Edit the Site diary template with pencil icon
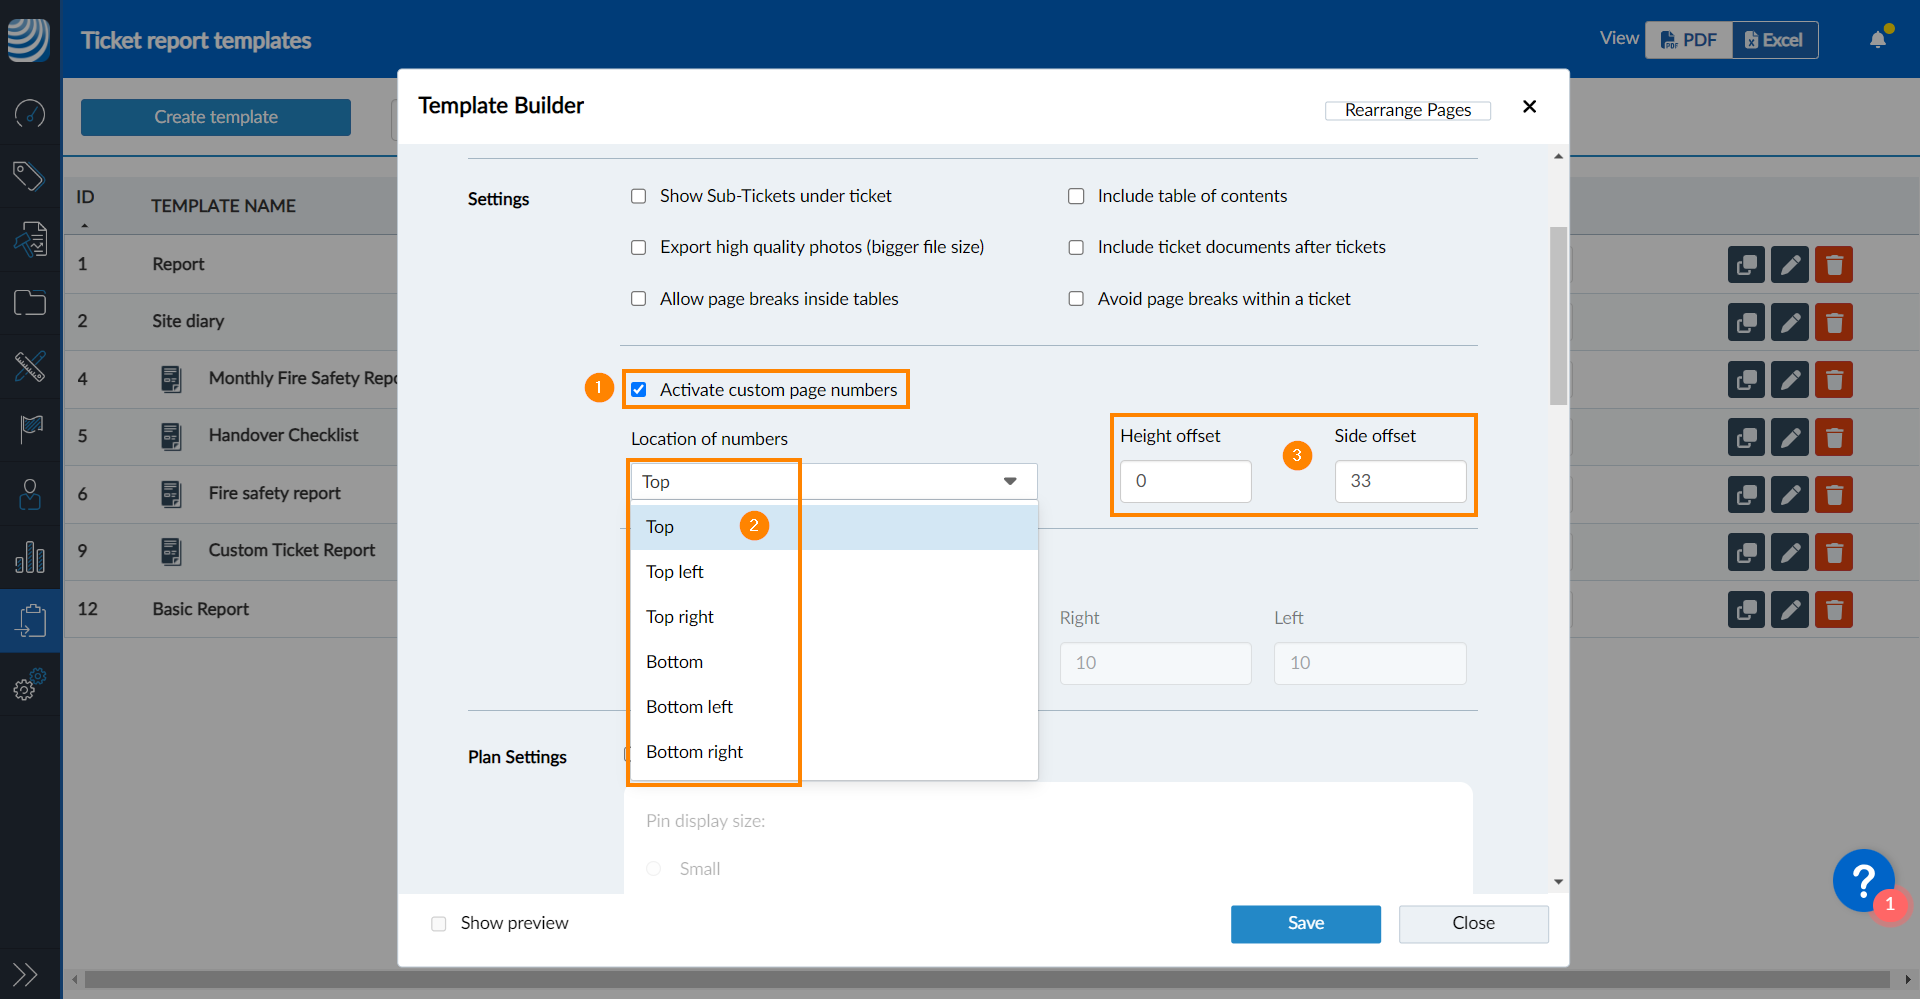The height and width of the screenshot is (999, 1920). click(x=1789, y=322)
